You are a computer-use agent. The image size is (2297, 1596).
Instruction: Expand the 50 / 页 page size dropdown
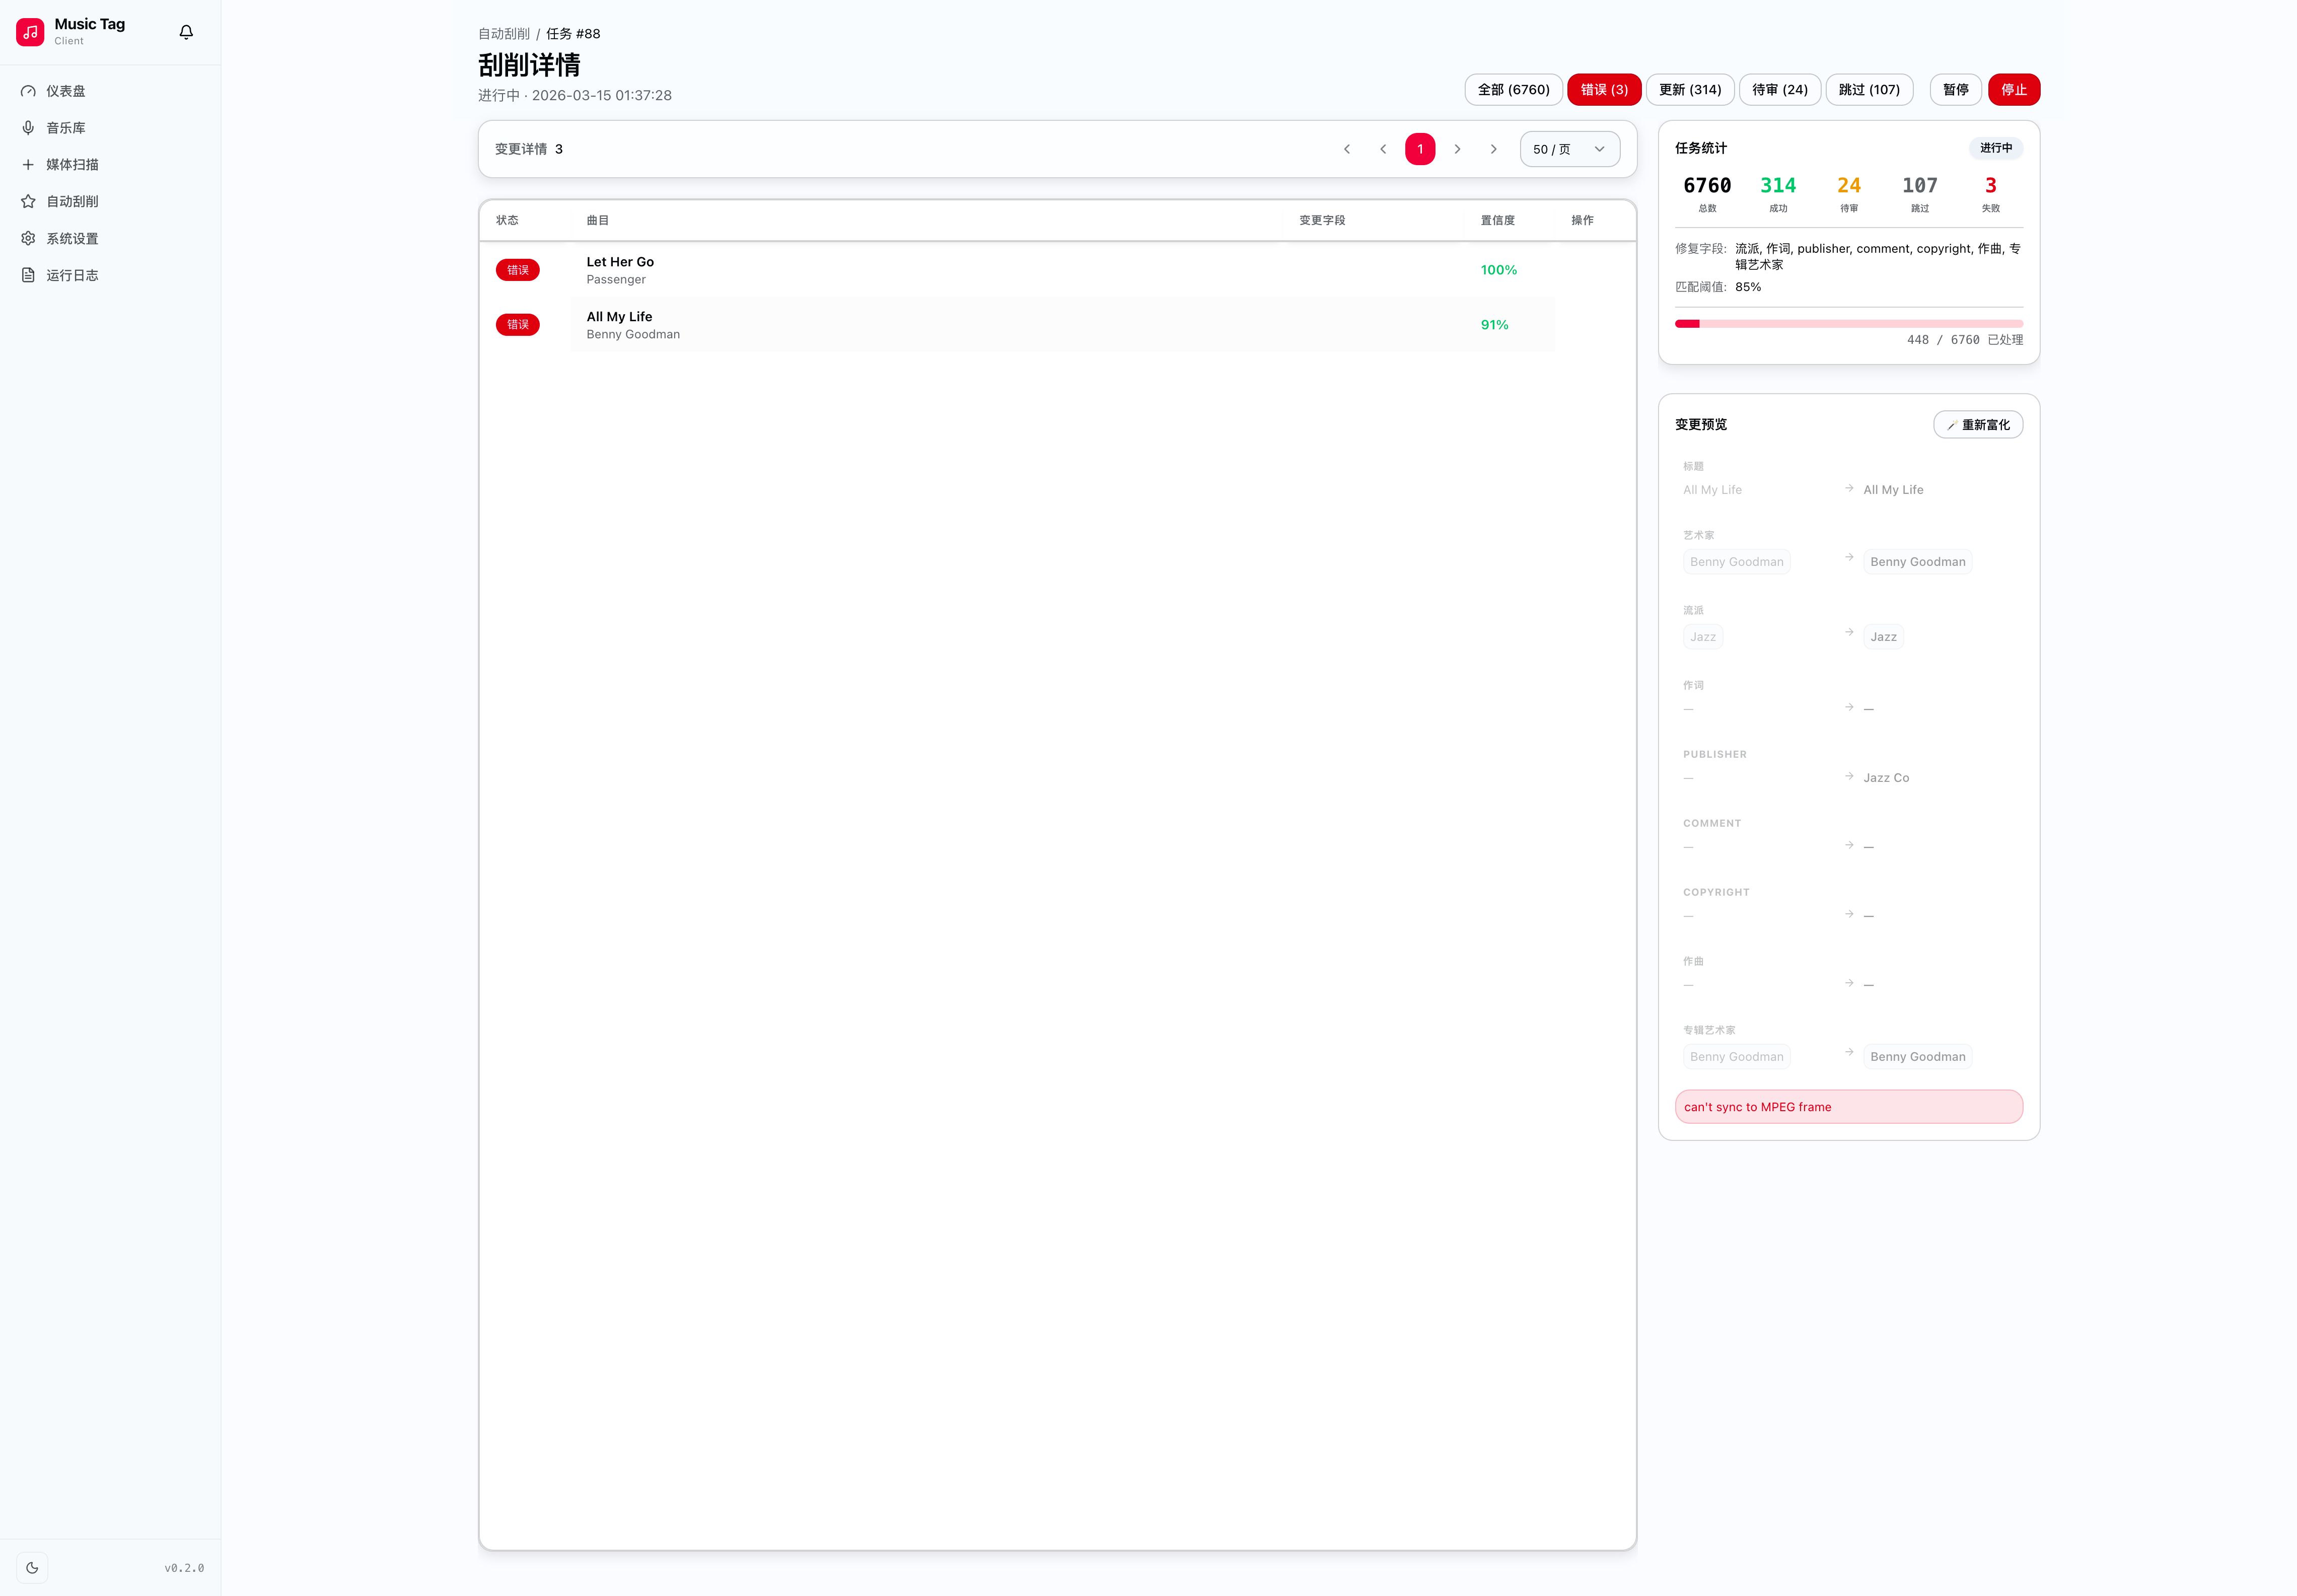pyautogui.click(x=1569, y=149)
